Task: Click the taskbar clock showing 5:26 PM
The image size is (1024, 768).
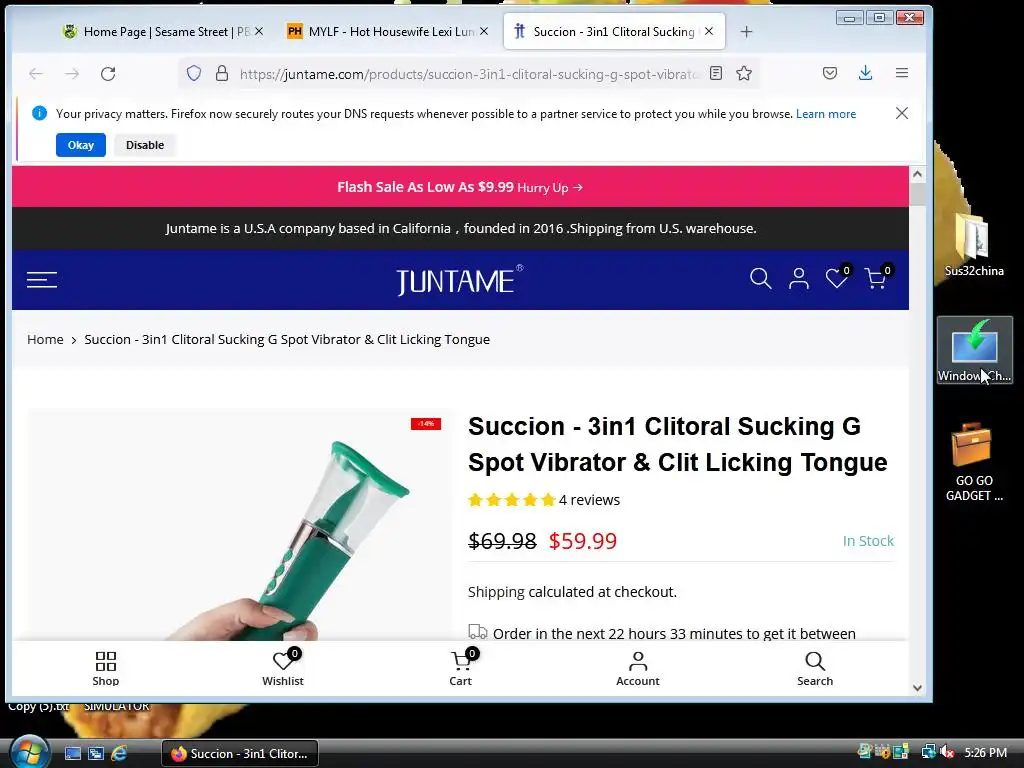Action: (985, 752)
